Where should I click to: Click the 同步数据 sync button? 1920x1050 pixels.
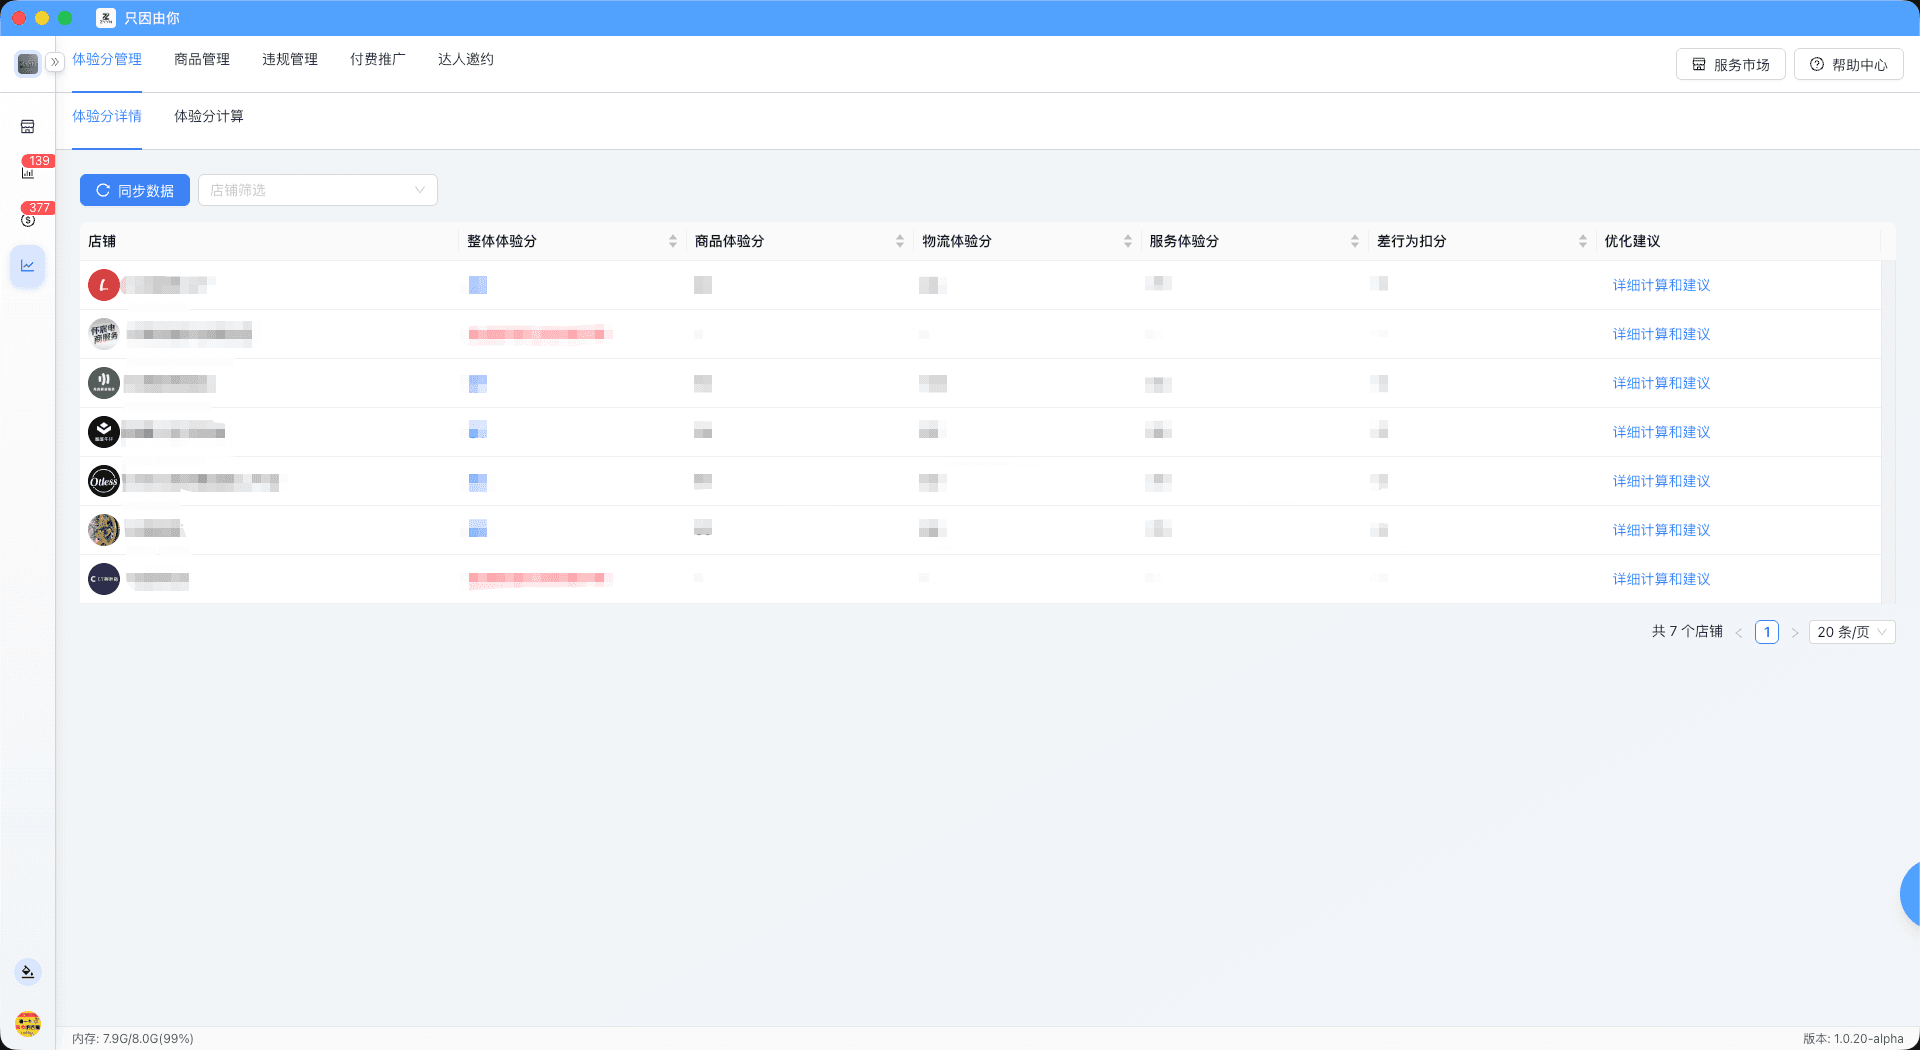[x=135, y=190]
